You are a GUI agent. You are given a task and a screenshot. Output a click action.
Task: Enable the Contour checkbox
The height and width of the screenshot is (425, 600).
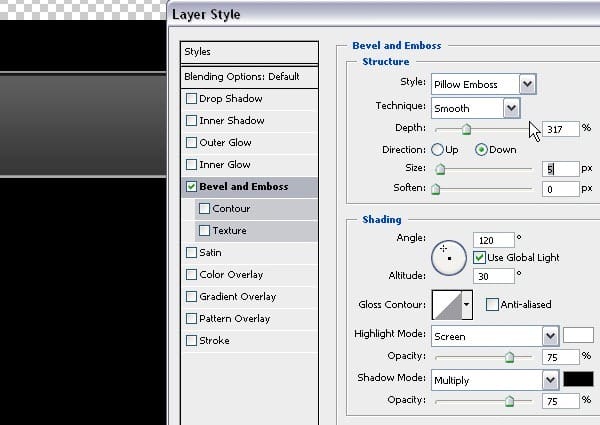[204, 209]
